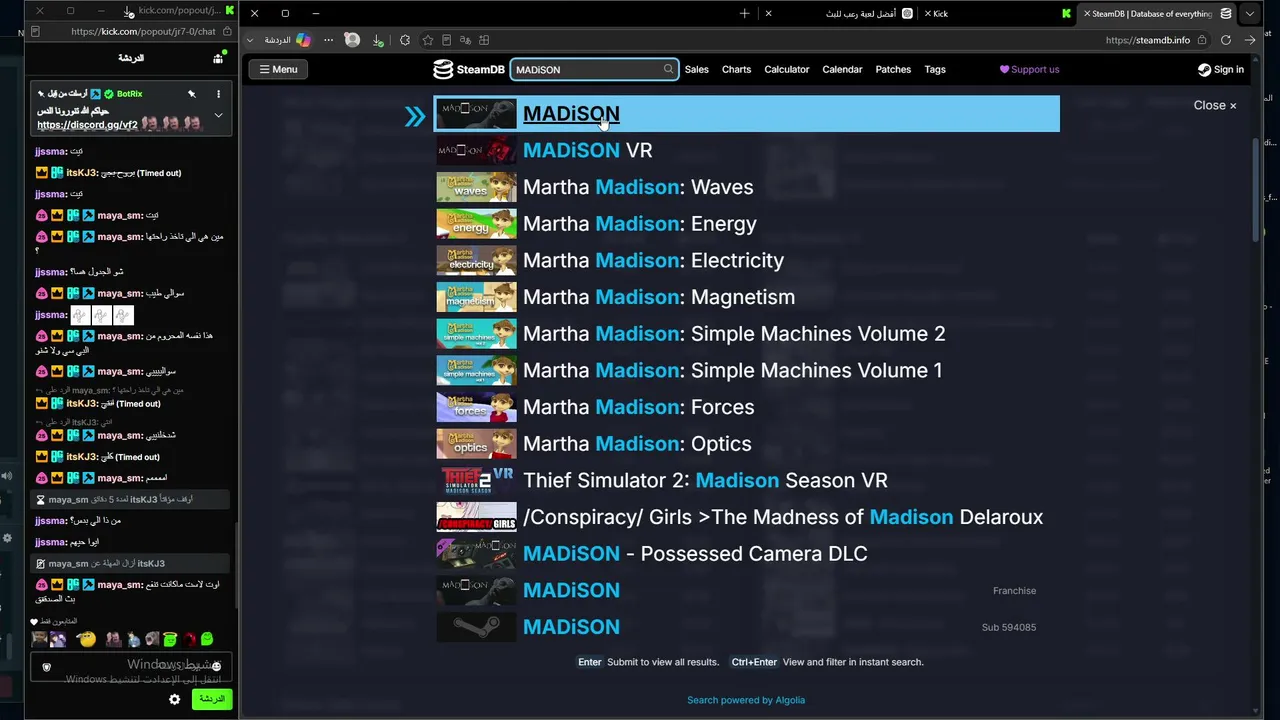The image size is (1280, 720).
Task: Select the highlighted MADiSON game result
Action: click(746, 114)
